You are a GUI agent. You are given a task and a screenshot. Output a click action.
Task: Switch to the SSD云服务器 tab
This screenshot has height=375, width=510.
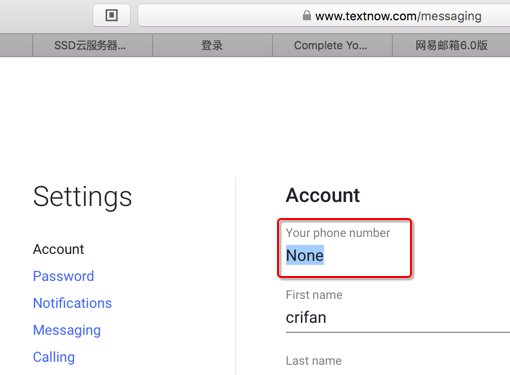[x=92, y=45]
